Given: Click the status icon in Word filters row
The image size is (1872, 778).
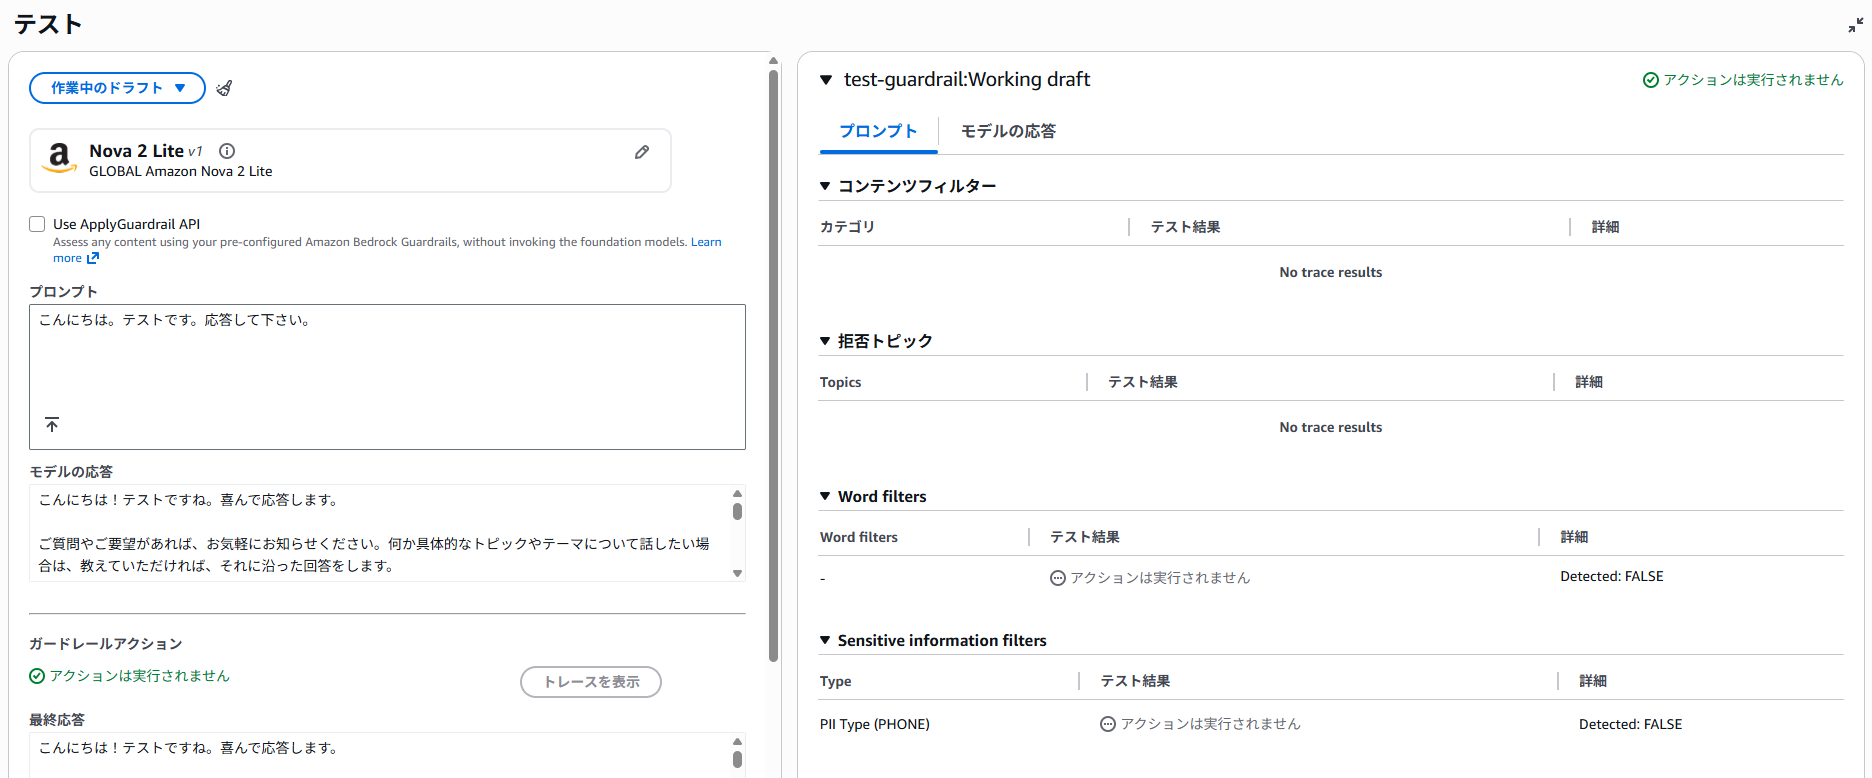Looking at the screenshot, I should [1057, 578].
